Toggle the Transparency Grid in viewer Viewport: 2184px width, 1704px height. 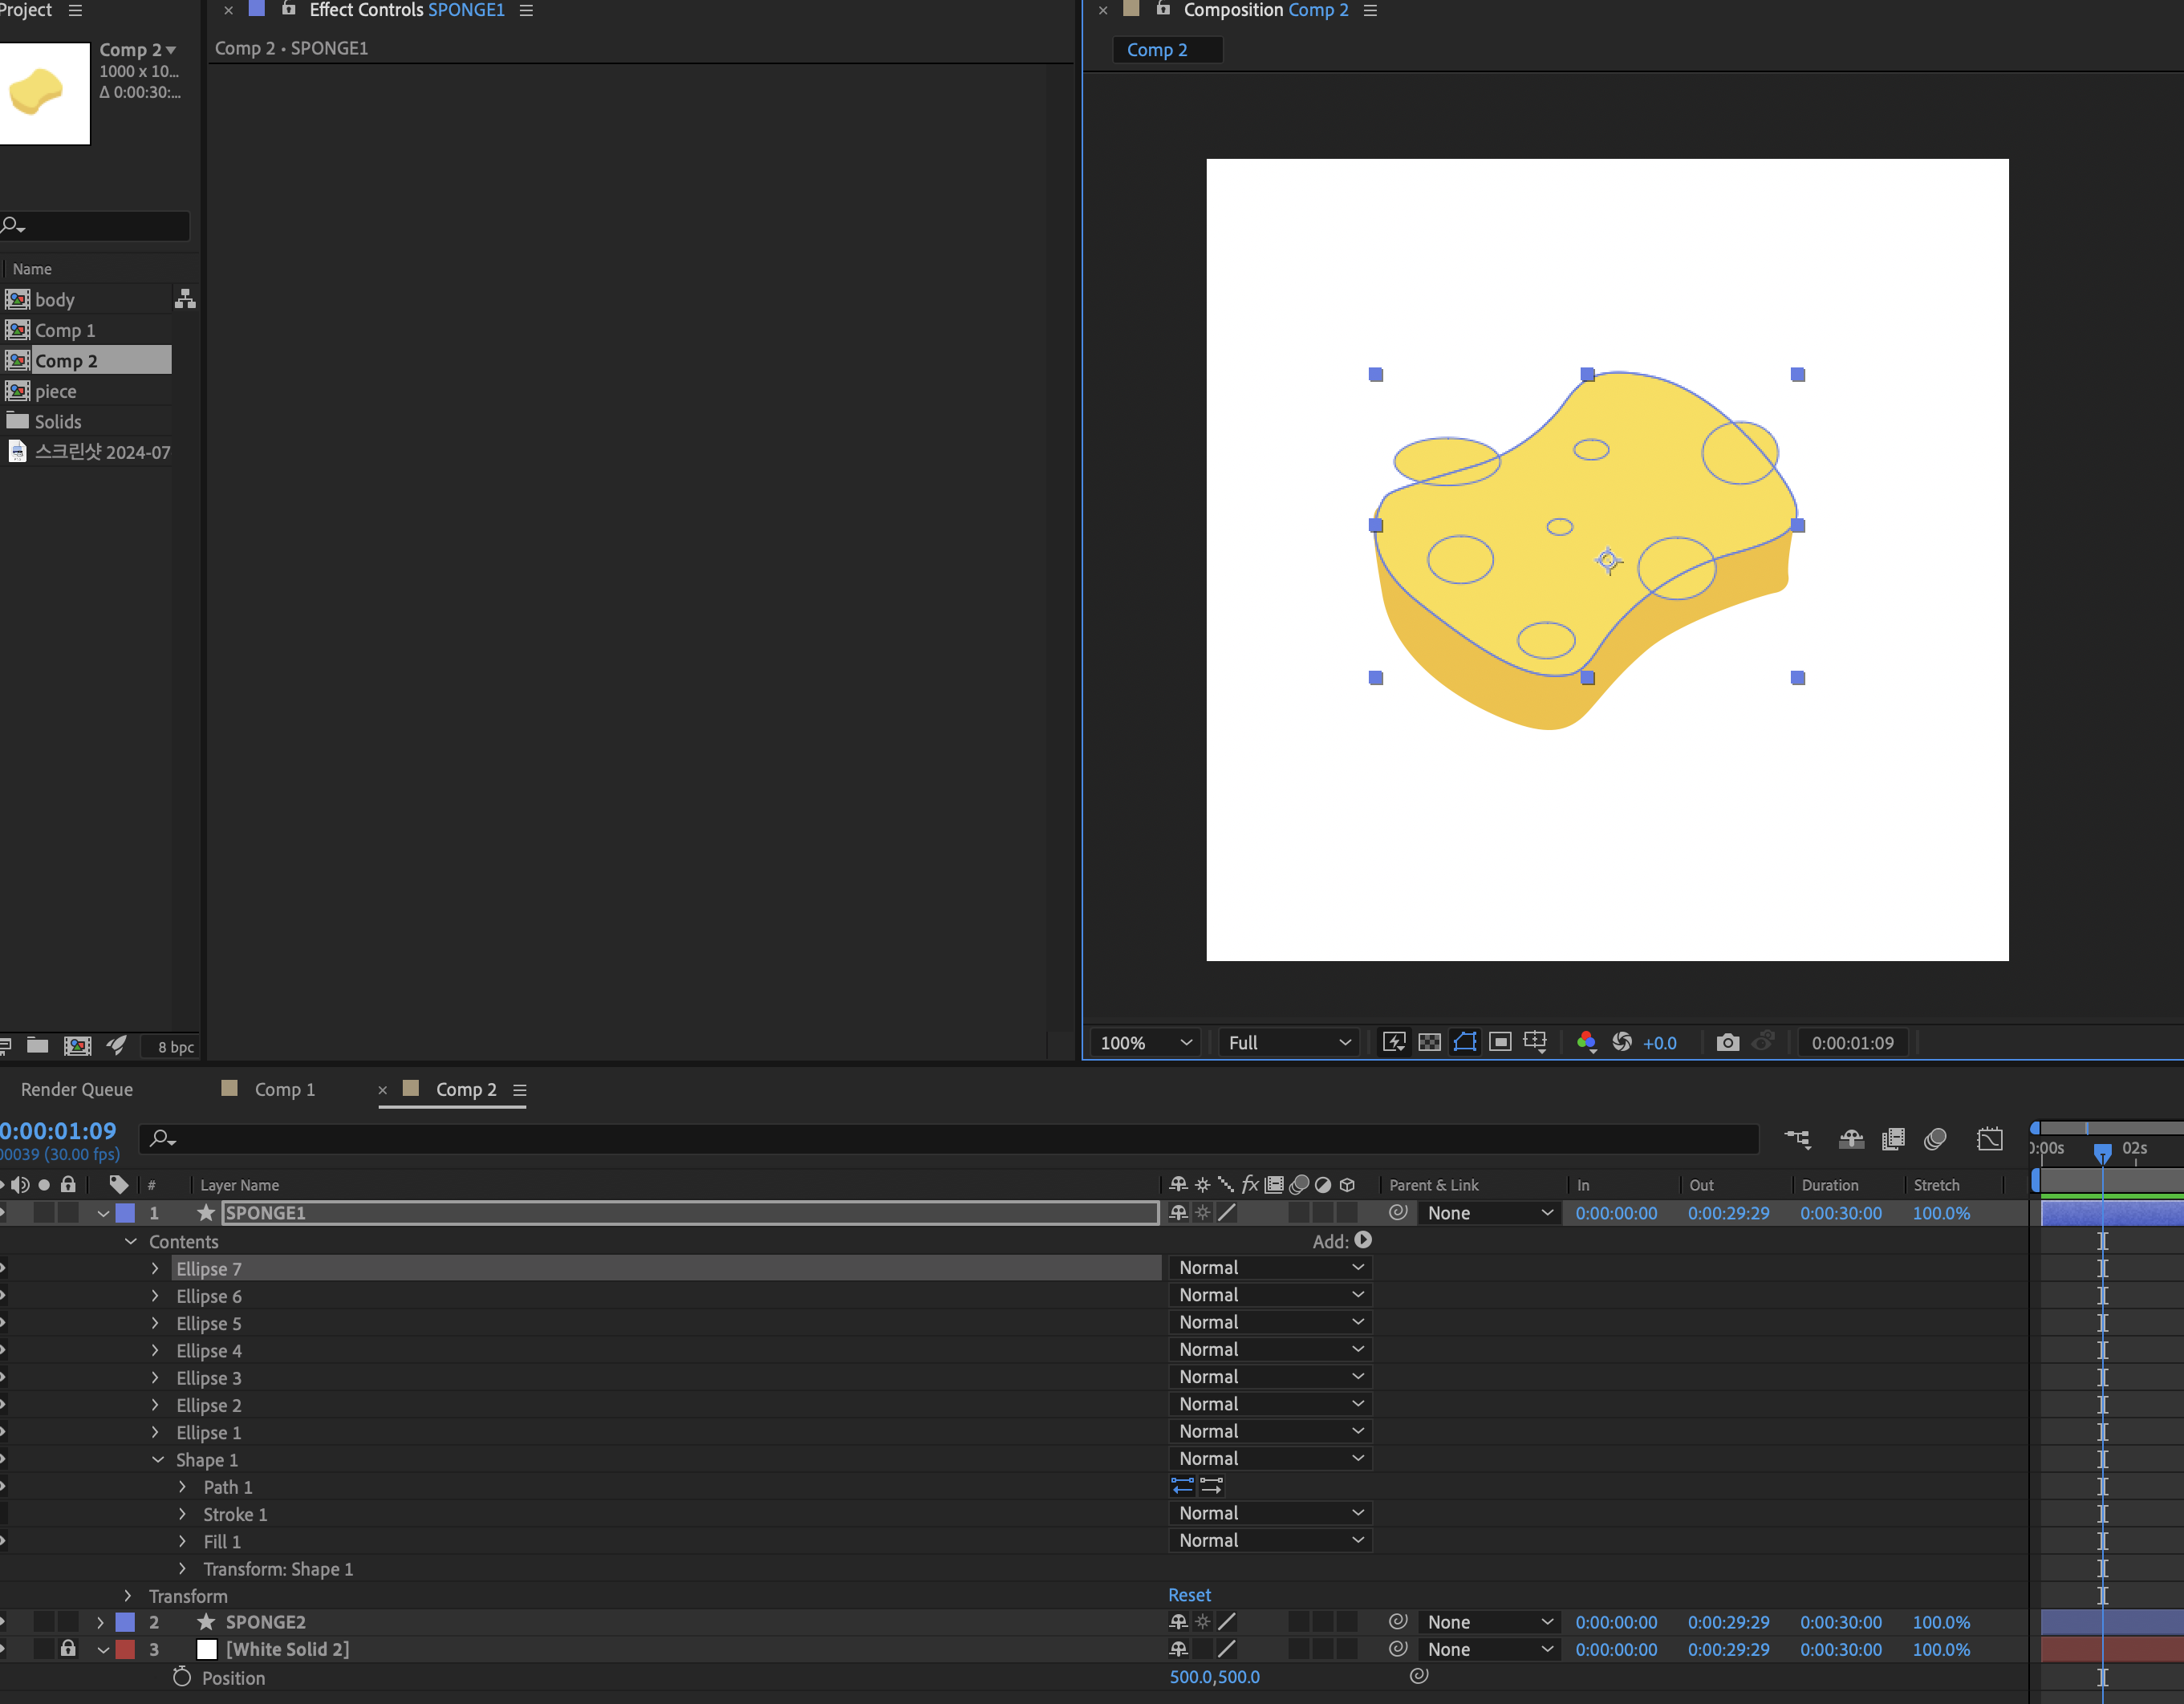[x=1430, y=1042]
